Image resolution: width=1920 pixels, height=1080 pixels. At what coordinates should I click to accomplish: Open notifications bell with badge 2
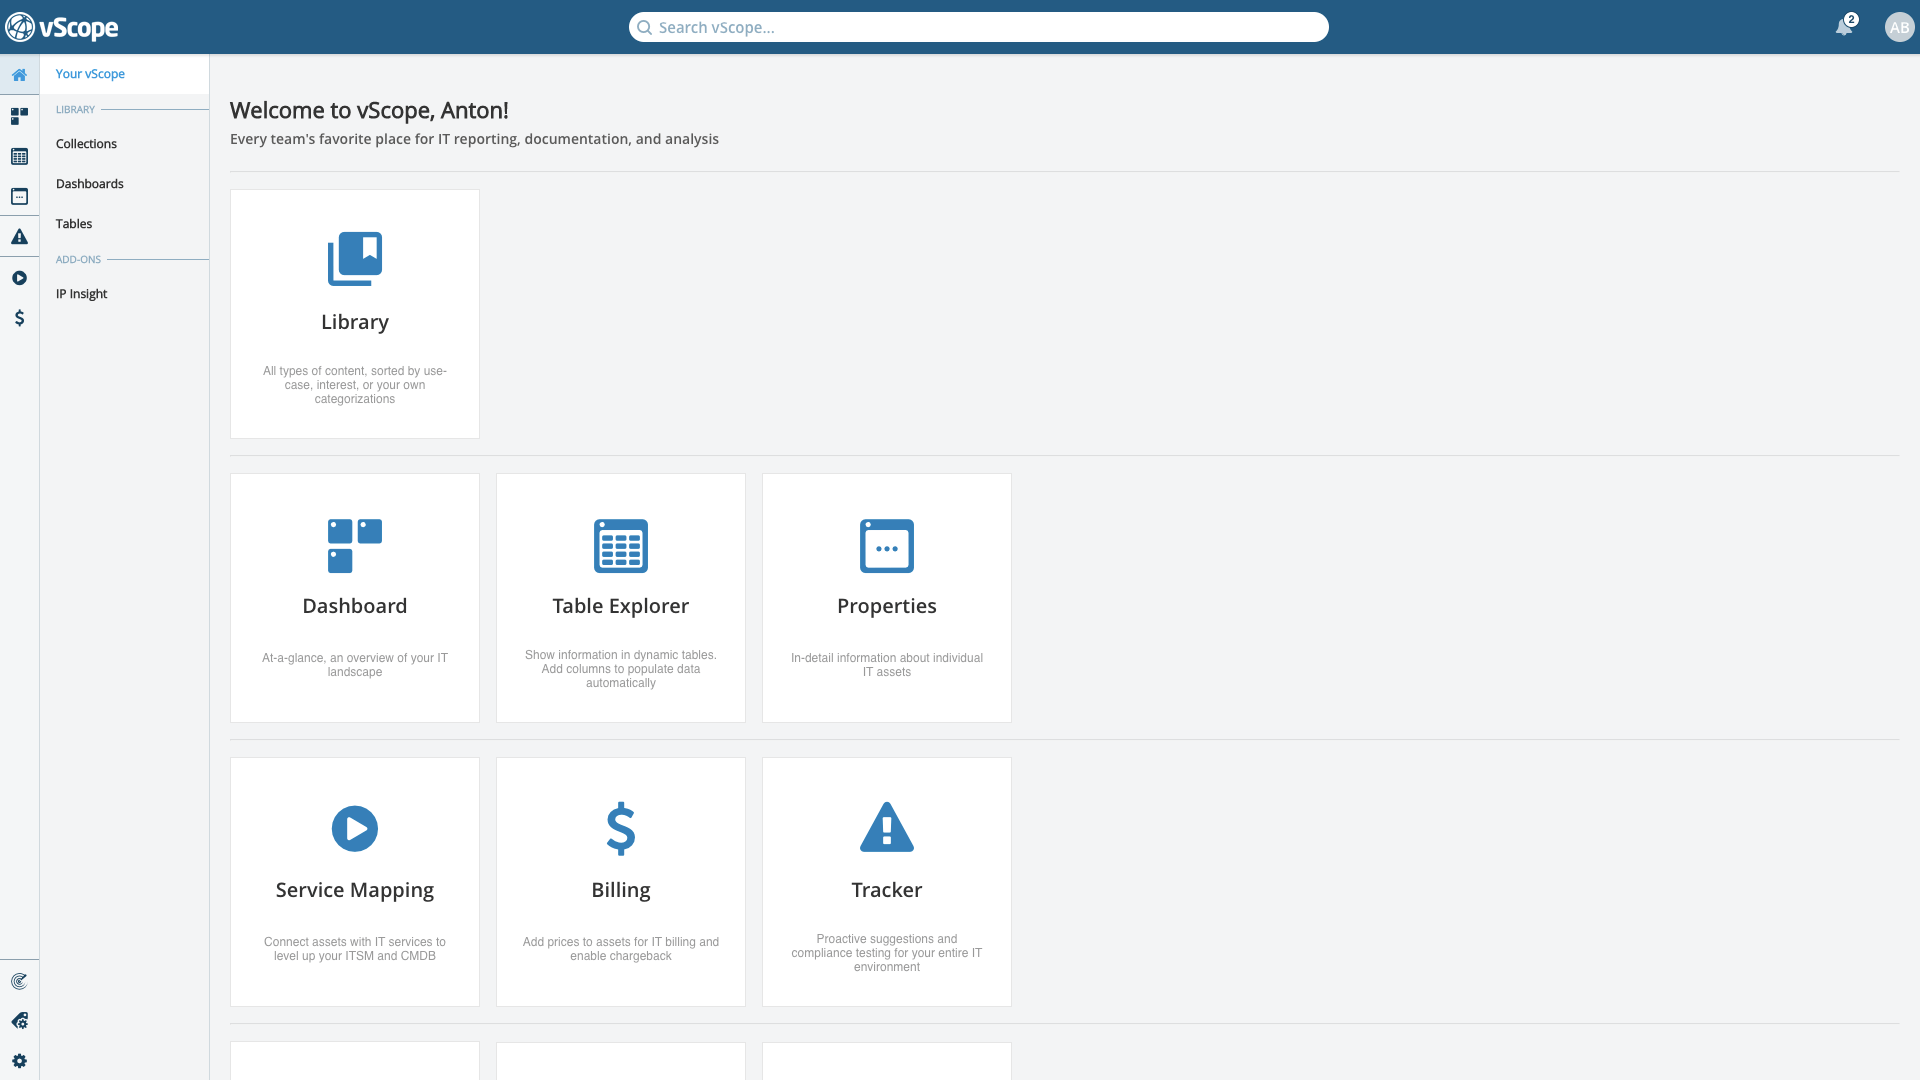tap(1844, 27)
